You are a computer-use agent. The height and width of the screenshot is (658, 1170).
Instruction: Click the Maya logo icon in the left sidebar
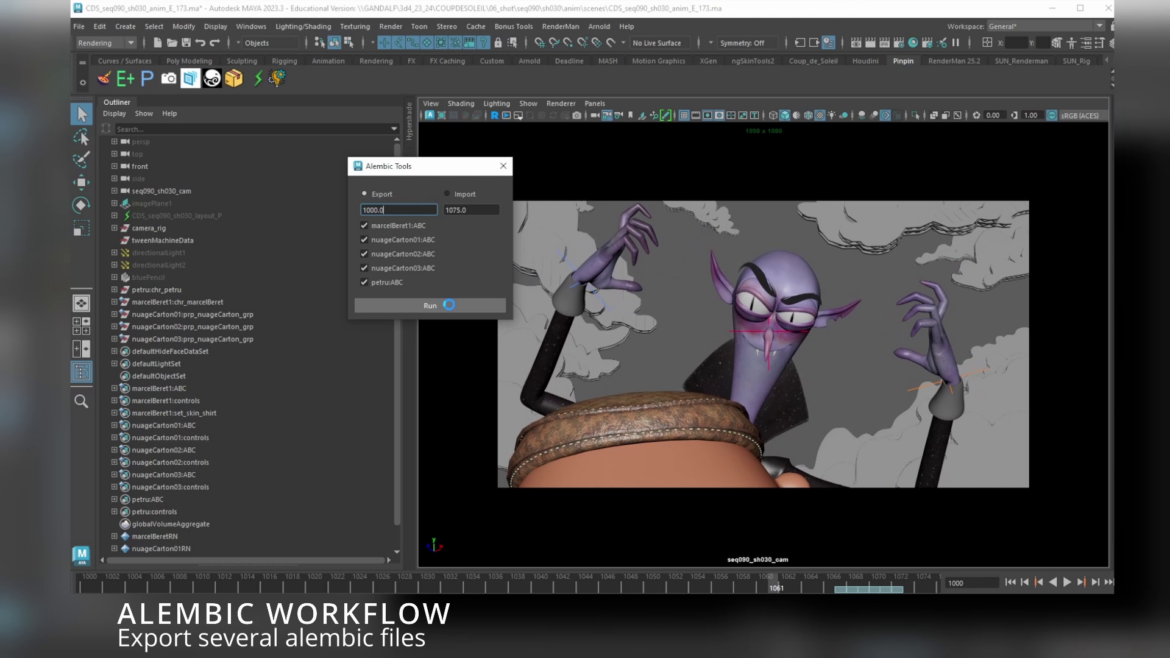pyautogui.click(x=81, y=555)
